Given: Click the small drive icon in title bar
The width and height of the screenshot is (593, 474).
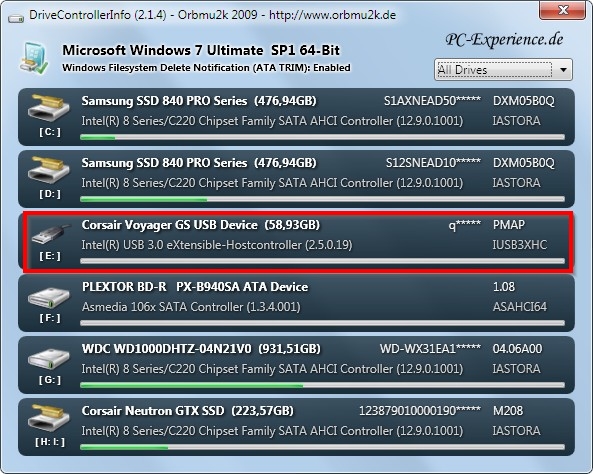Looking at the screenshot, I should point(16,17).
